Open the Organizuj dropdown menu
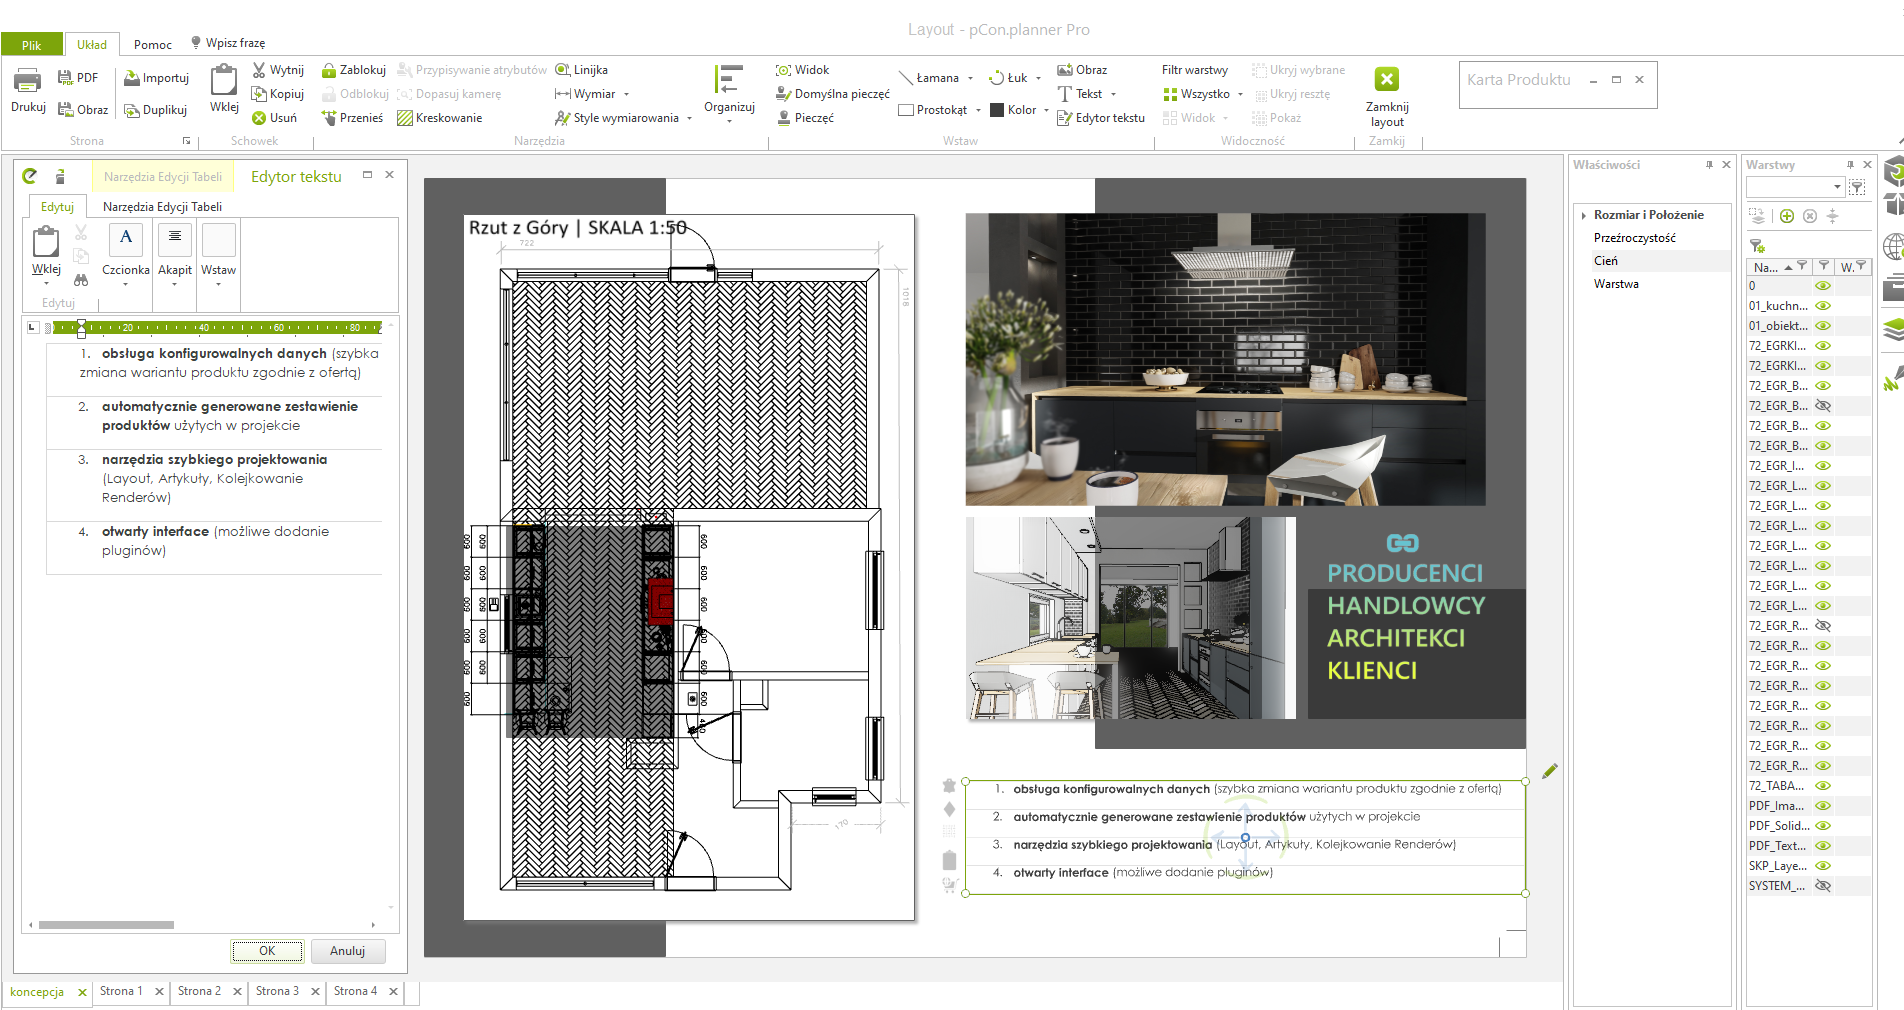The image size is (1904, 1010). coord(729,122)
